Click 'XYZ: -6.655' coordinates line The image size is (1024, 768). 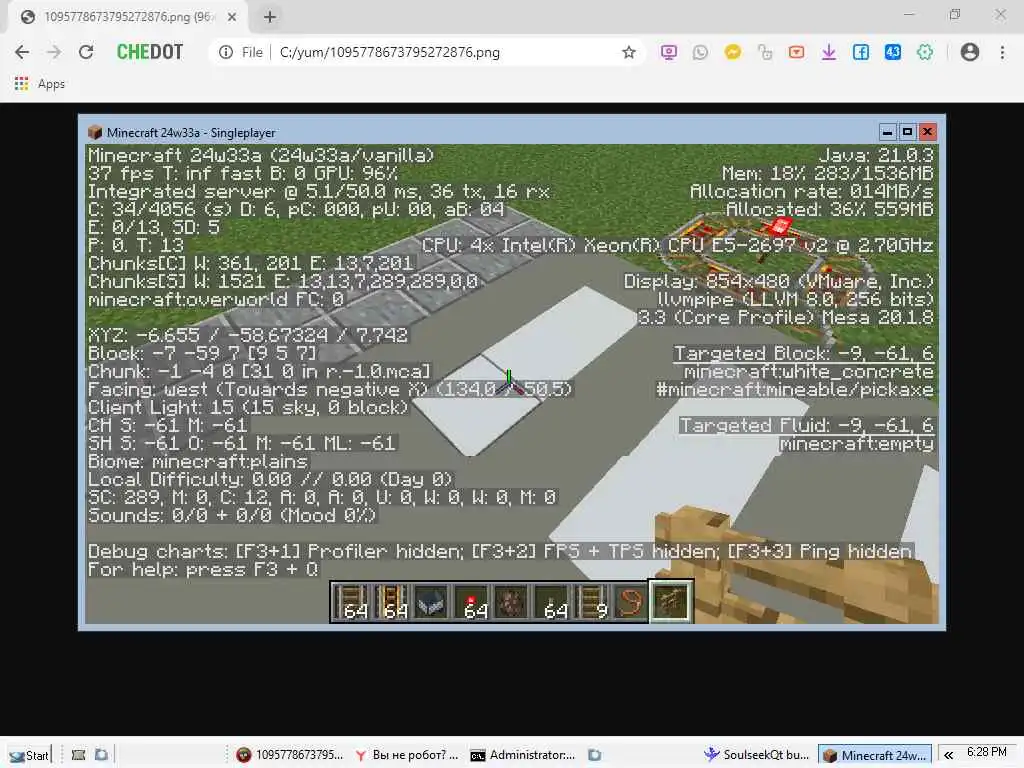(248, 336)
